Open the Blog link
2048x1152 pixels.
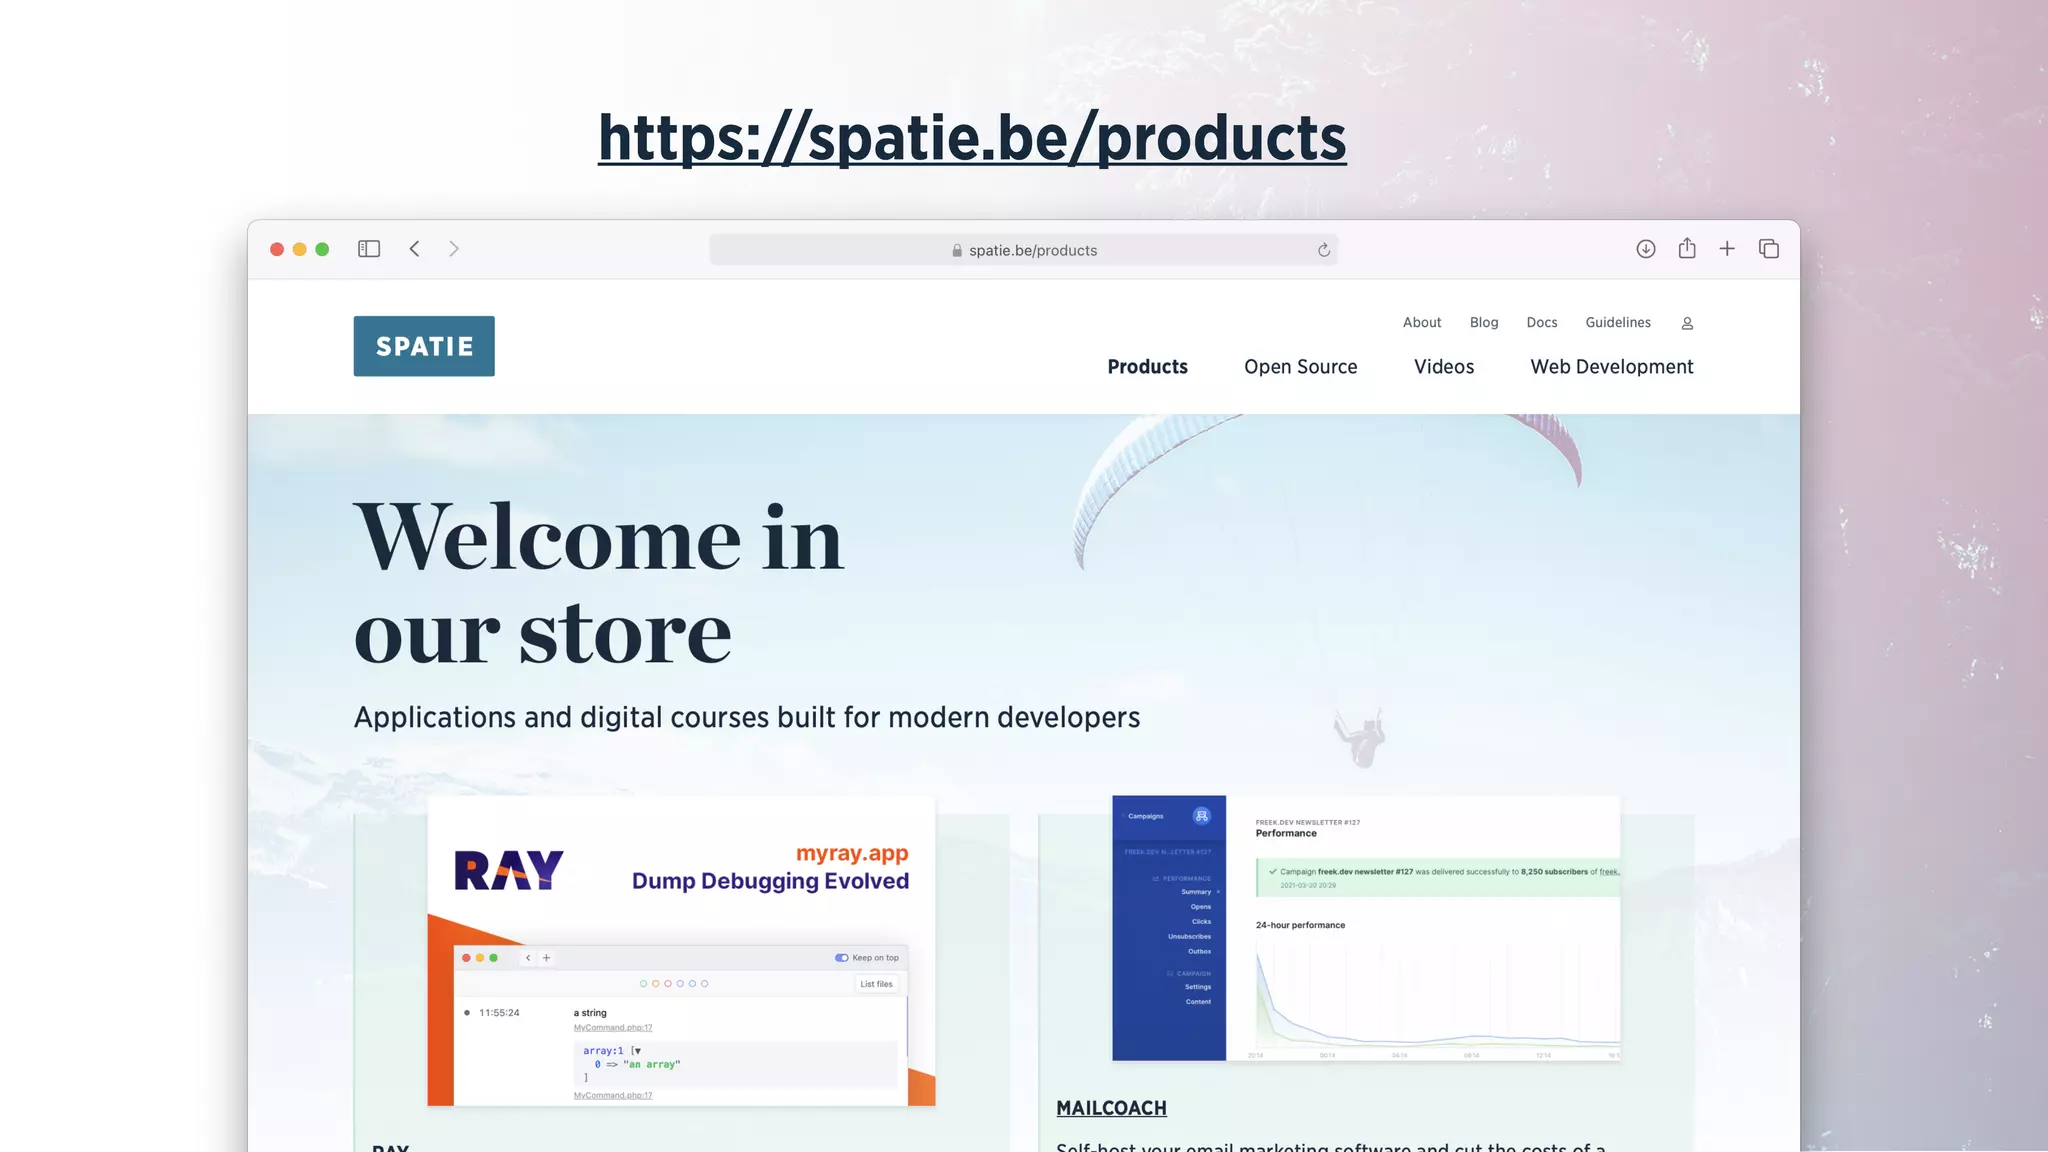(x=1484, y=322)
